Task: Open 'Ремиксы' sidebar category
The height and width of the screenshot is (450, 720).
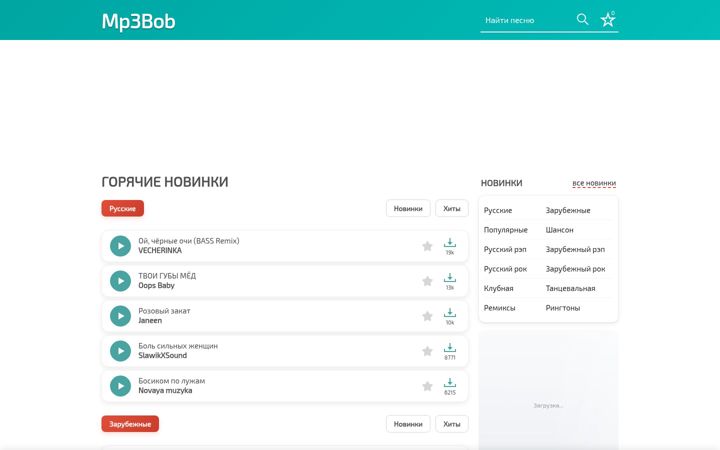Action: click(x=499, y=308)
